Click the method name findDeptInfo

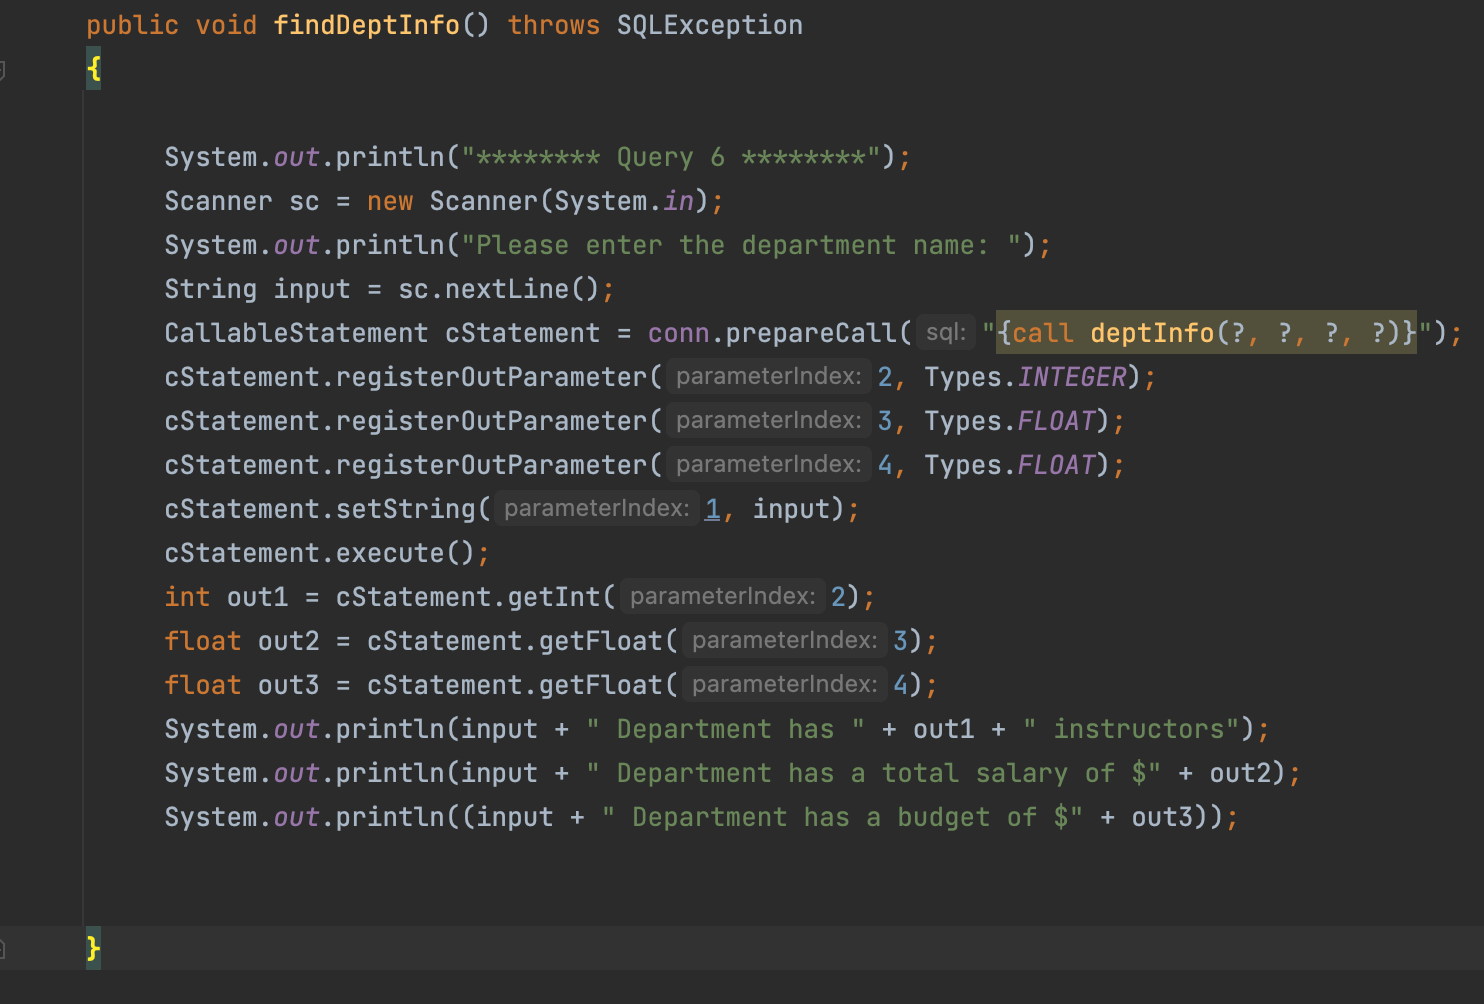coord(370,24)
